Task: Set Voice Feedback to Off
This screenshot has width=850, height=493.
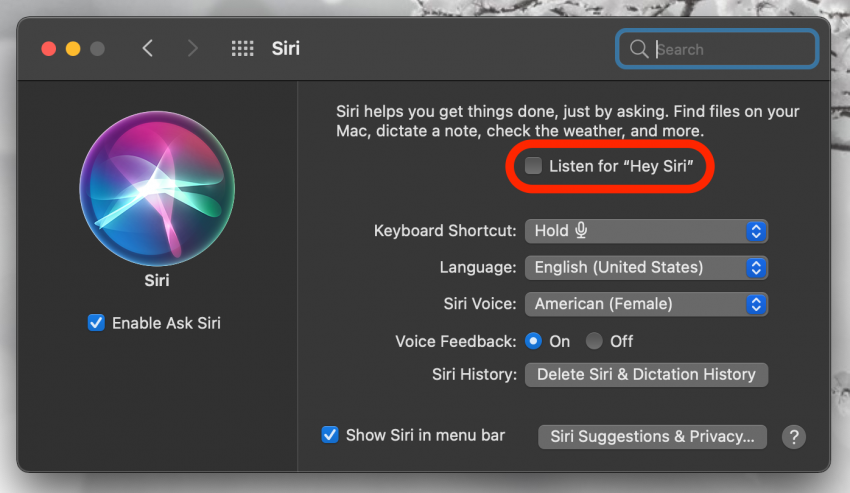Action: 594,341
